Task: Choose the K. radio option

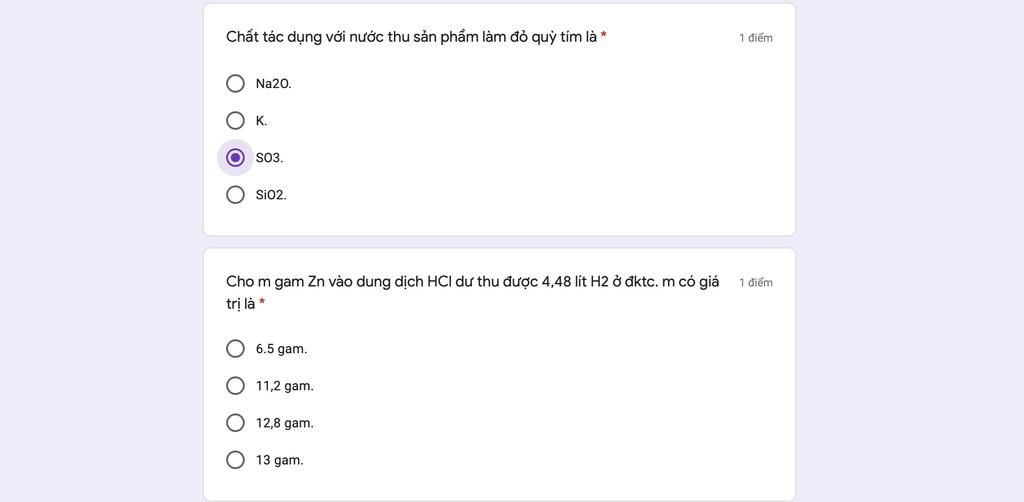Action: (x=235, y=121)
